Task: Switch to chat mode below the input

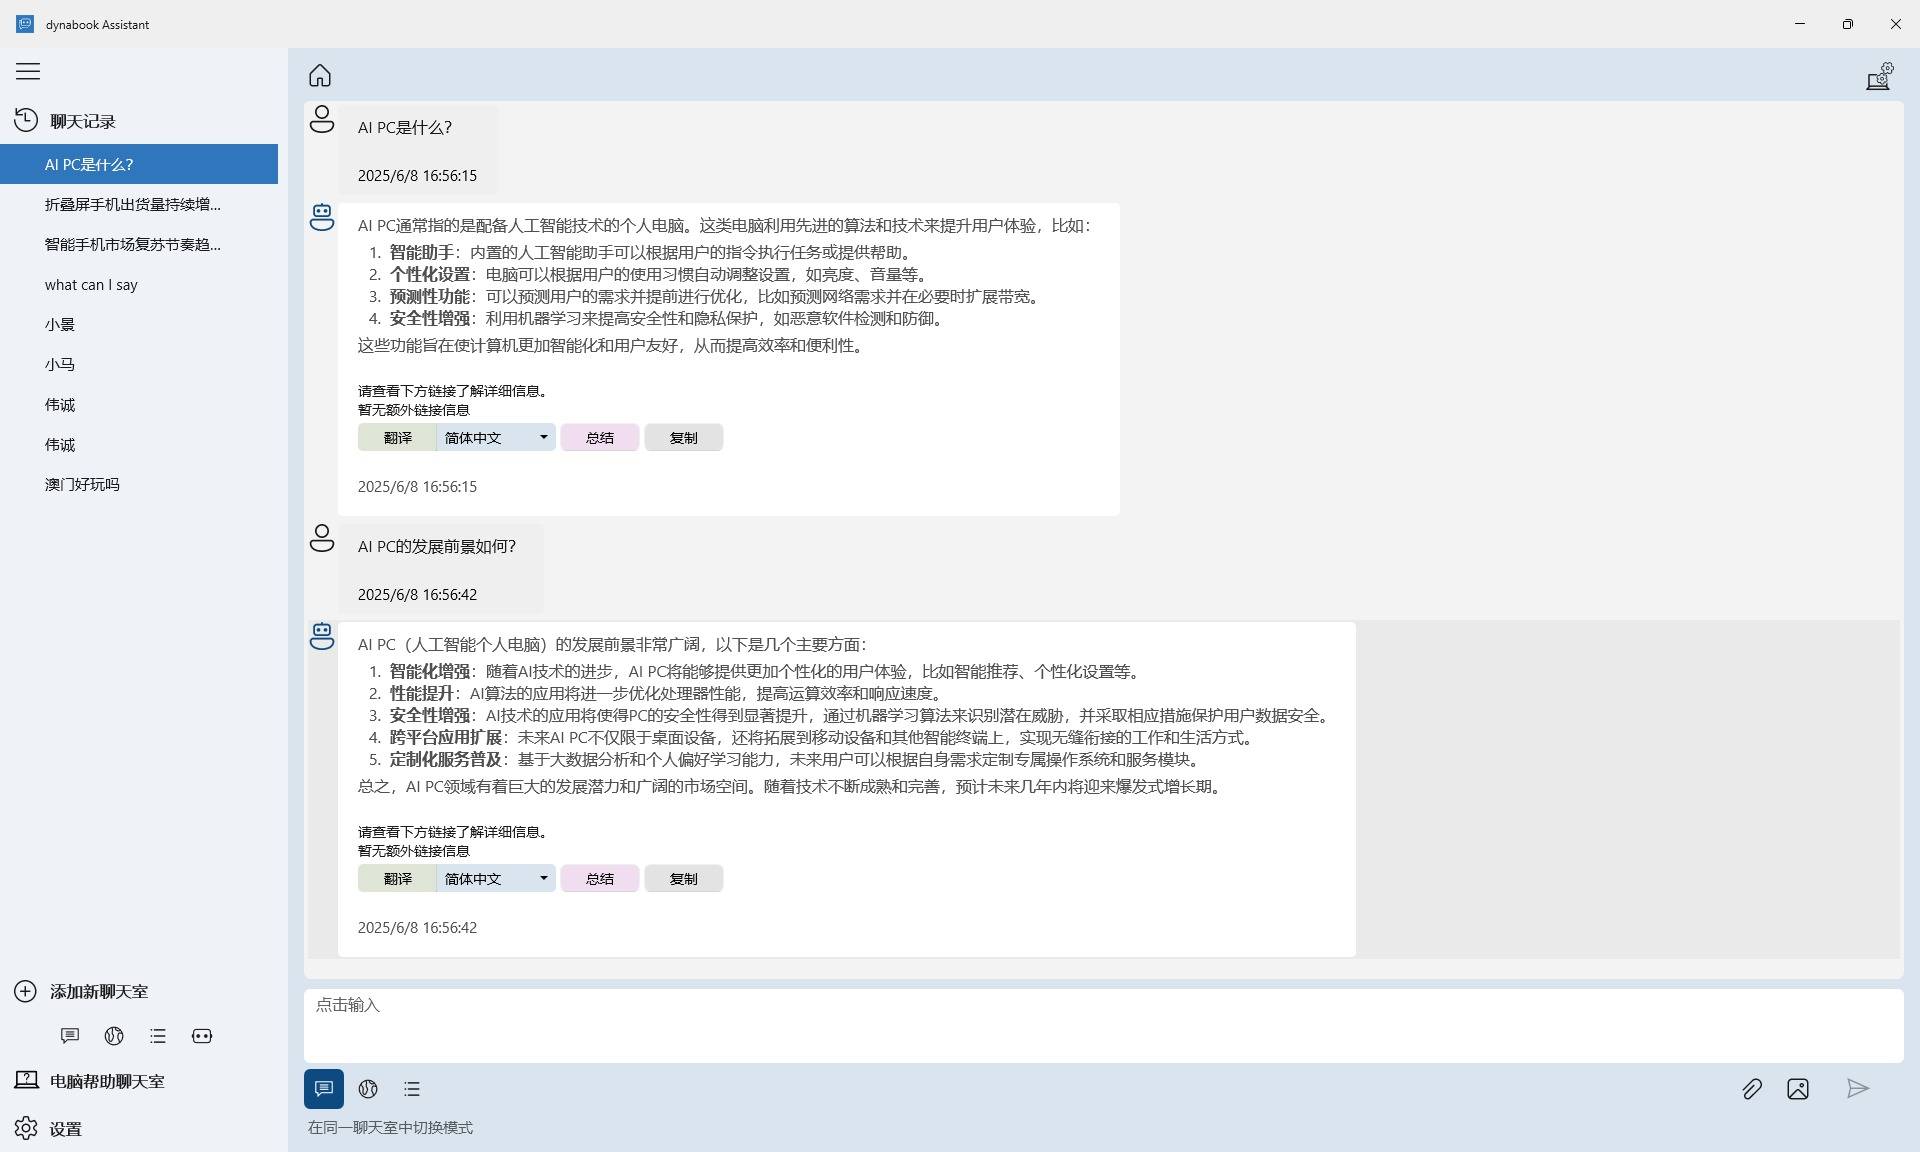Action: coord(324,1089)
